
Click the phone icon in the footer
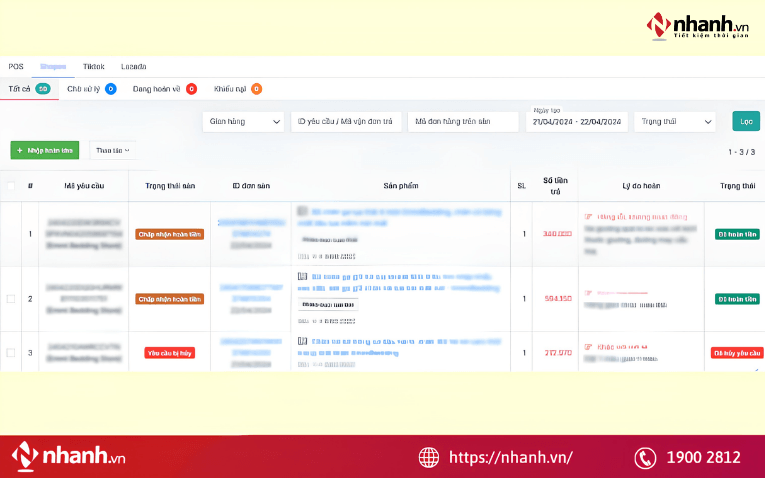(645, 458)
